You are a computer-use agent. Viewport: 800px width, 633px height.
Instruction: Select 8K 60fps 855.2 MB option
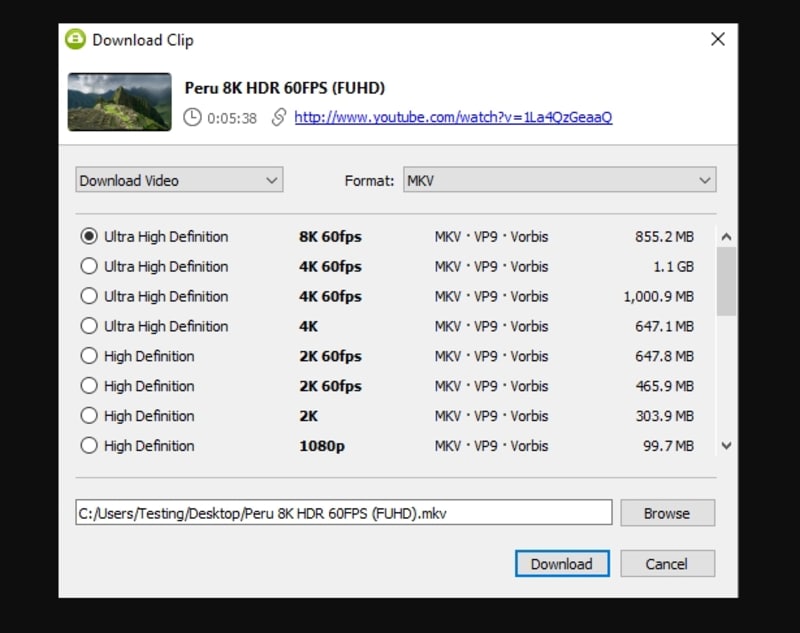(x=89, y=236)
